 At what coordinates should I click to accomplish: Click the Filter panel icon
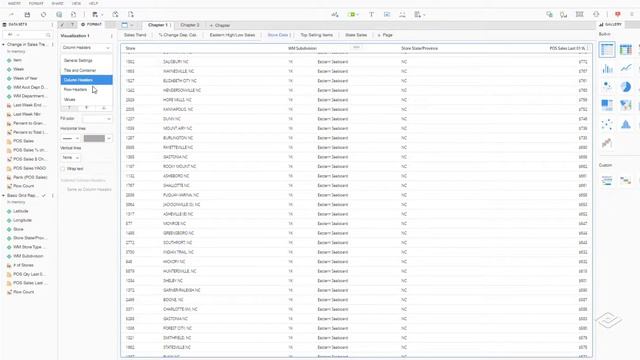point(72,25)
